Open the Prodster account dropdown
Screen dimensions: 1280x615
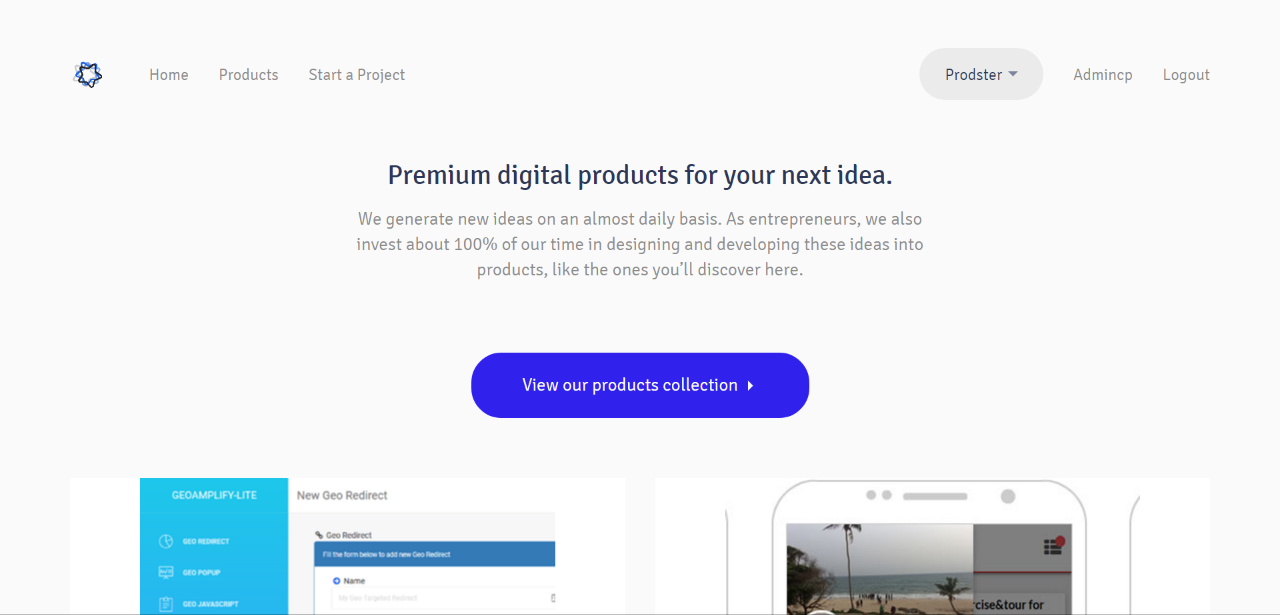981,74
